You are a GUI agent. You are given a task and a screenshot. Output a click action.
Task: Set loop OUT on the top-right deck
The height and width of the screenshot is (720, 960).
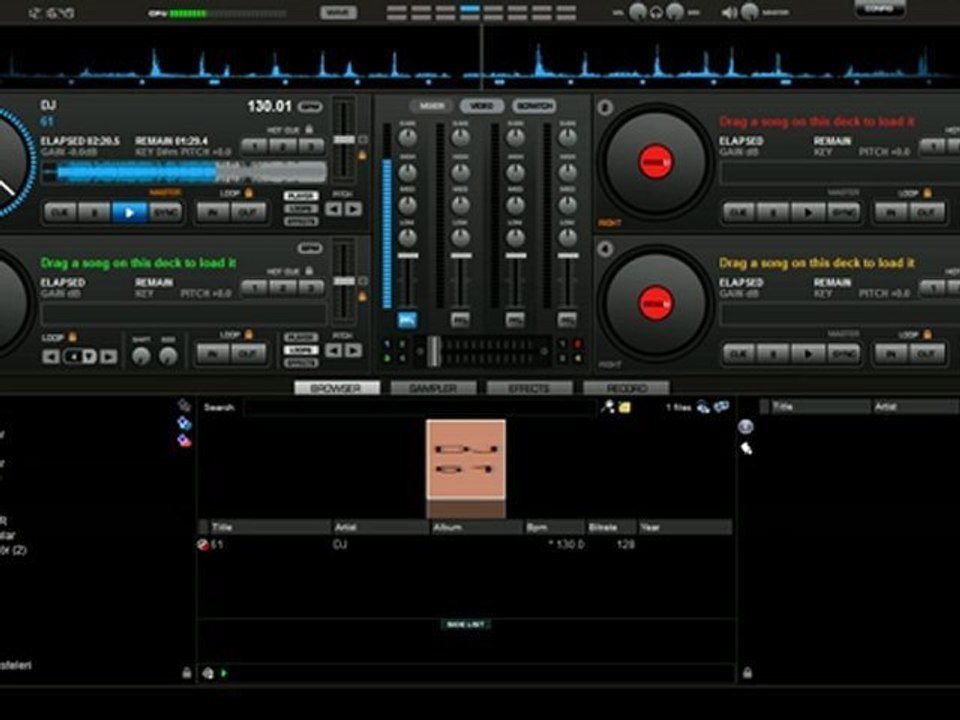click(927, 212)
